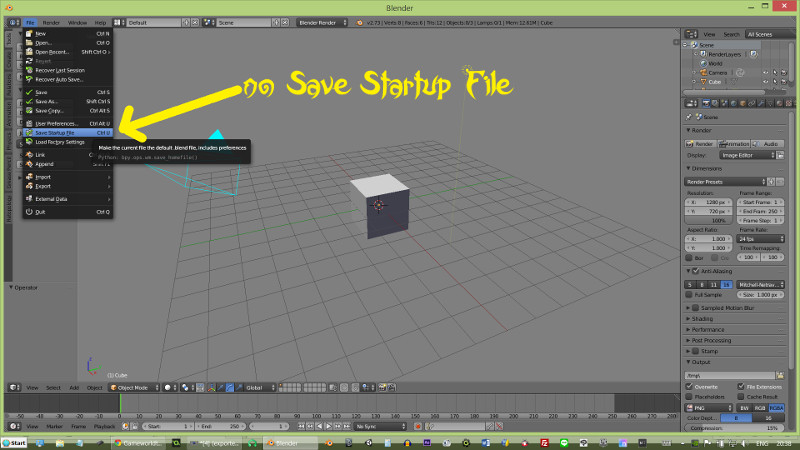The height and width of the screenshot is (450, 800).
Task: Uncheck the File Extensions option
Action: point(741,387)
